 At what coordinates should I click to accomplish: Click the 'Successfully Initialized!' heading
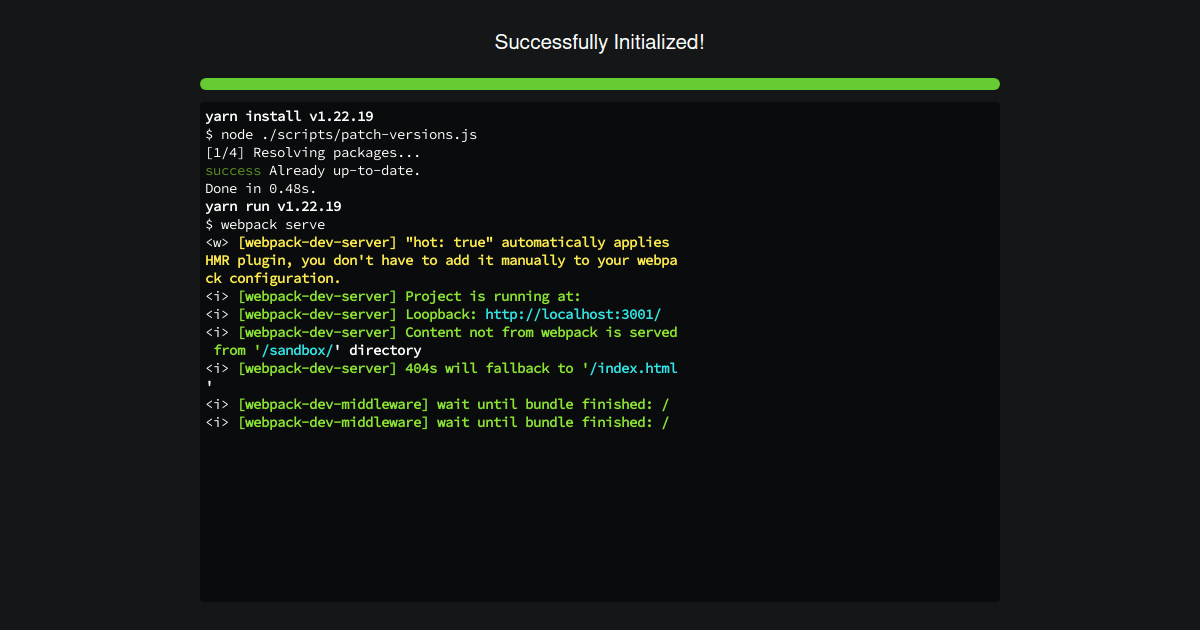click(x=599, y=42)
